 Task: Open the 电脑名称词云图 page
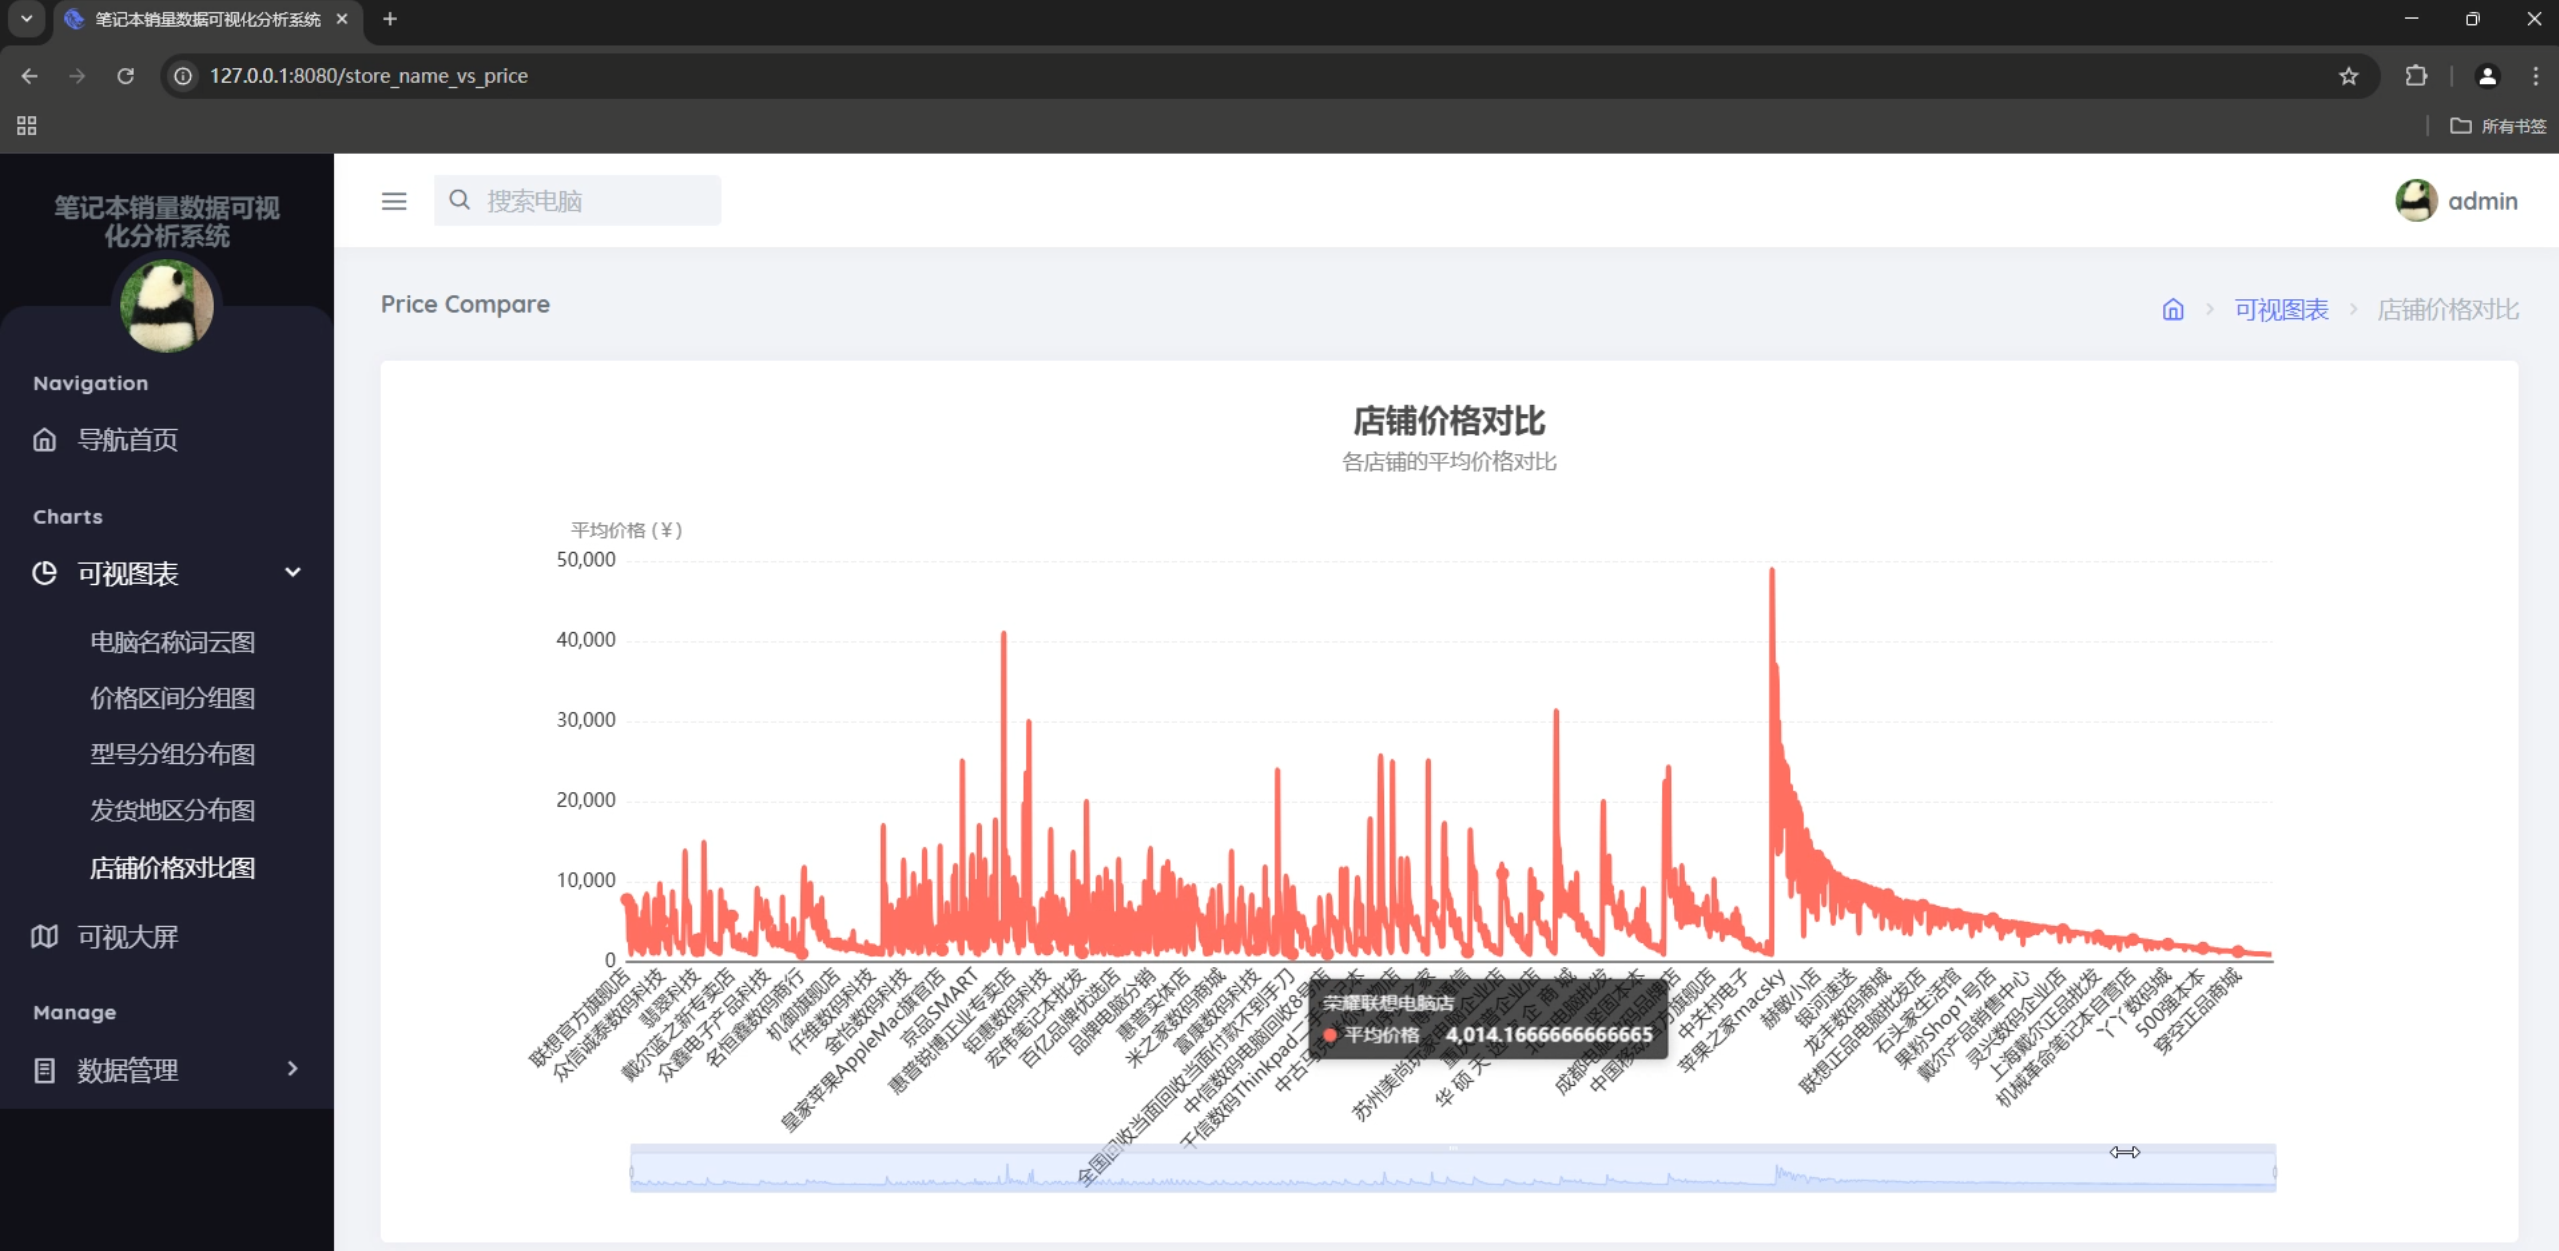(x=172, y=642)
